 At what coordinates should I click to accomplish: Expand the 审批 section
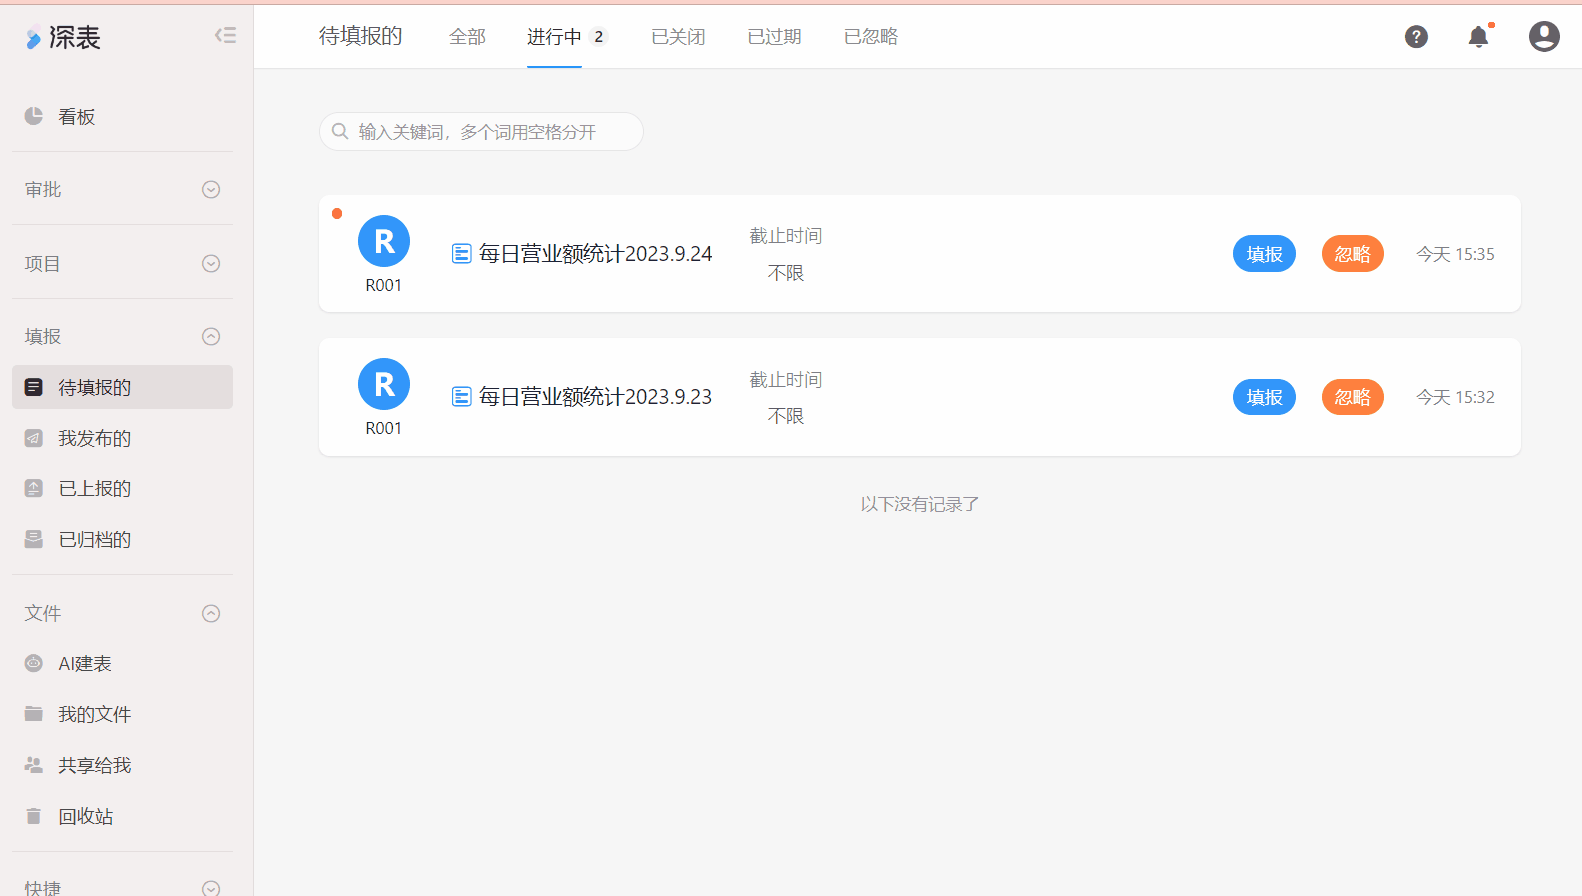211,189
